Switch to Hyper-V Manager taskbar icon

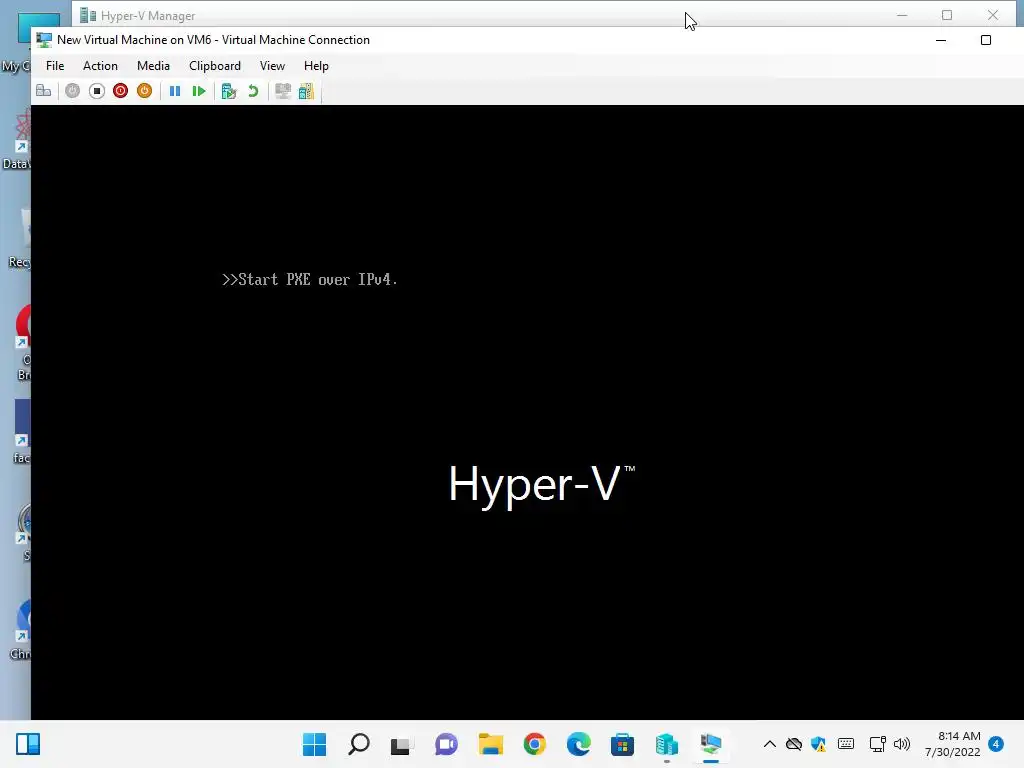pyautogui.click(x=667, y=744)
